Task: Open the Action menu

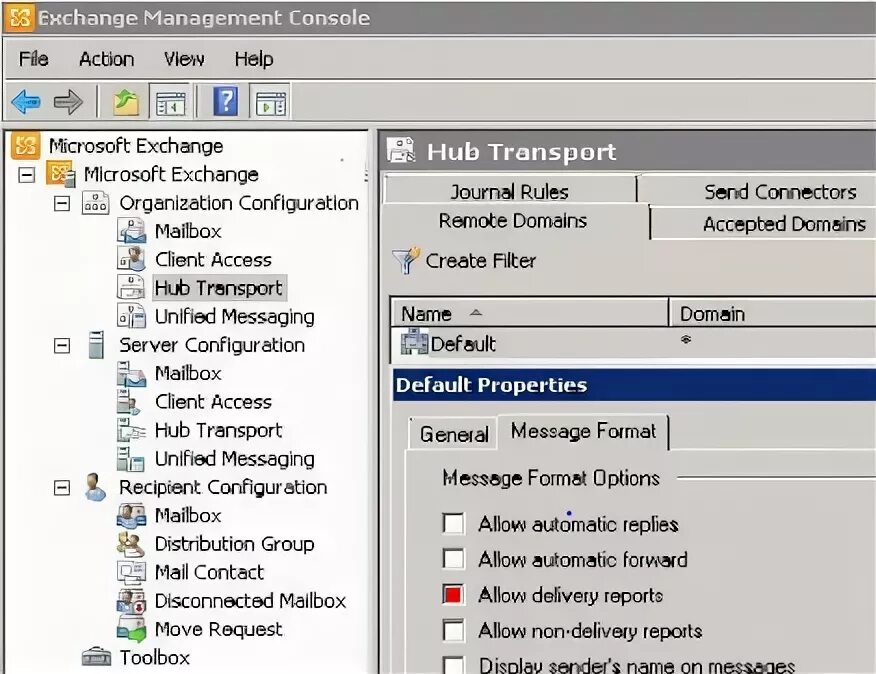Action: 107,59
